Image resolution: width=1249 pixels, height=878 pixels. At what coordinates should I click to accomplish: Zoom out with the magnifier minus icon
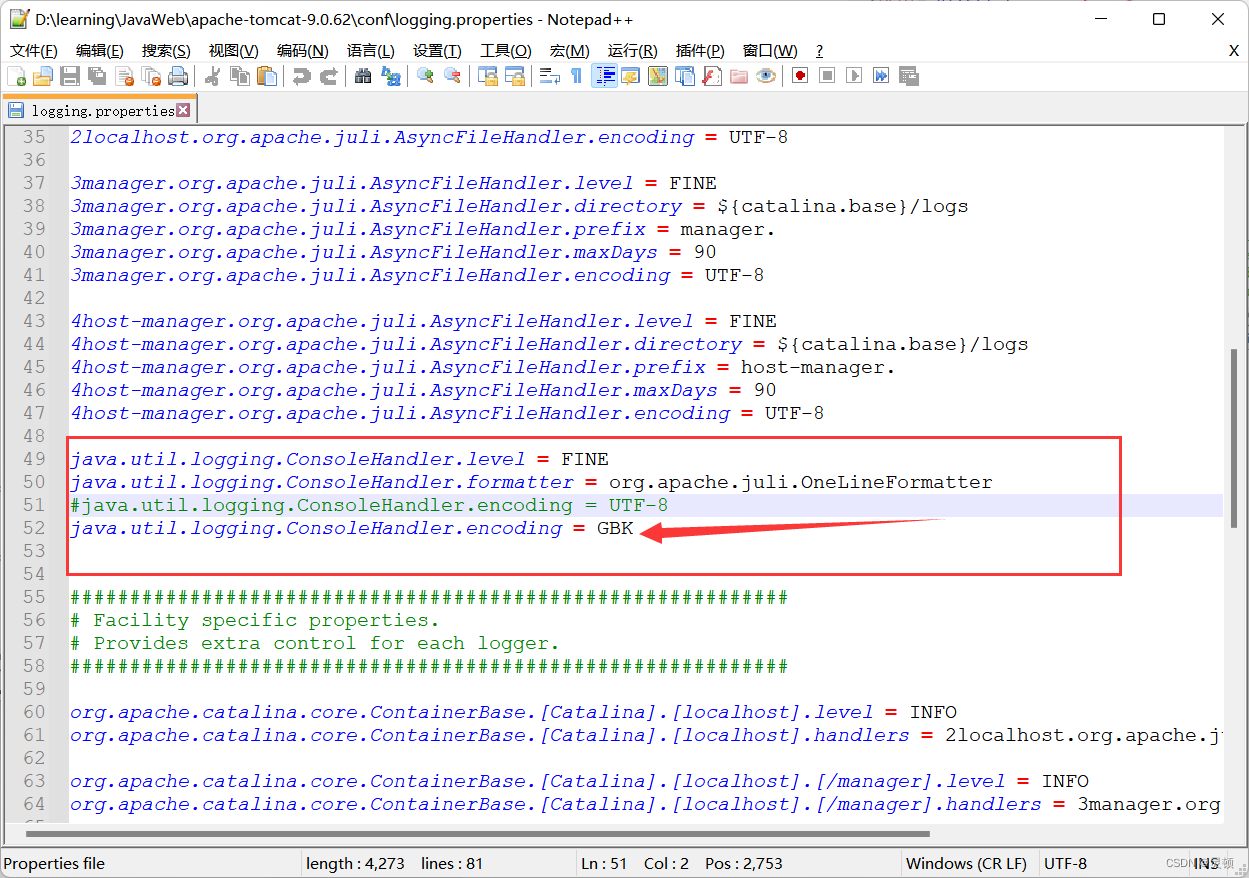click(x=452, y=76)
